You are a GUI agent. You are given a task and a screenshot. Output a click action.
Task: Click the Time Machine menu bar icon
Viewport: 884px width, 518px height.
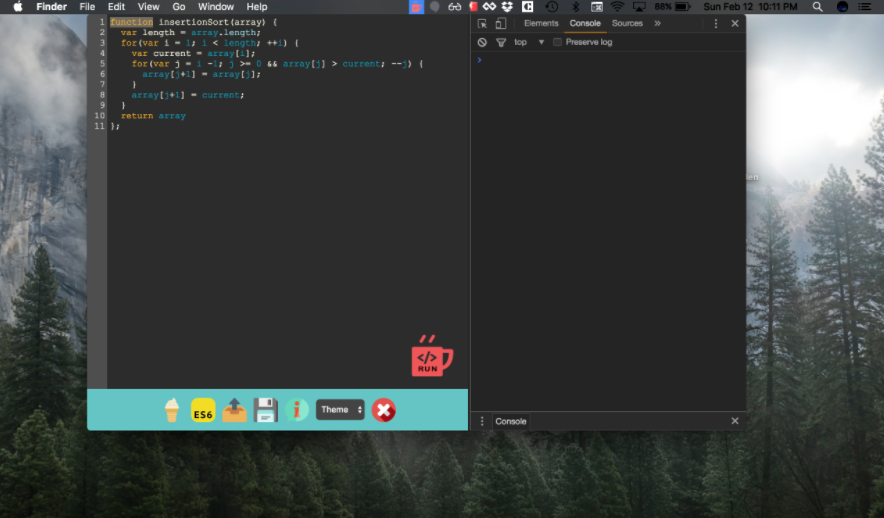point(551,7)
